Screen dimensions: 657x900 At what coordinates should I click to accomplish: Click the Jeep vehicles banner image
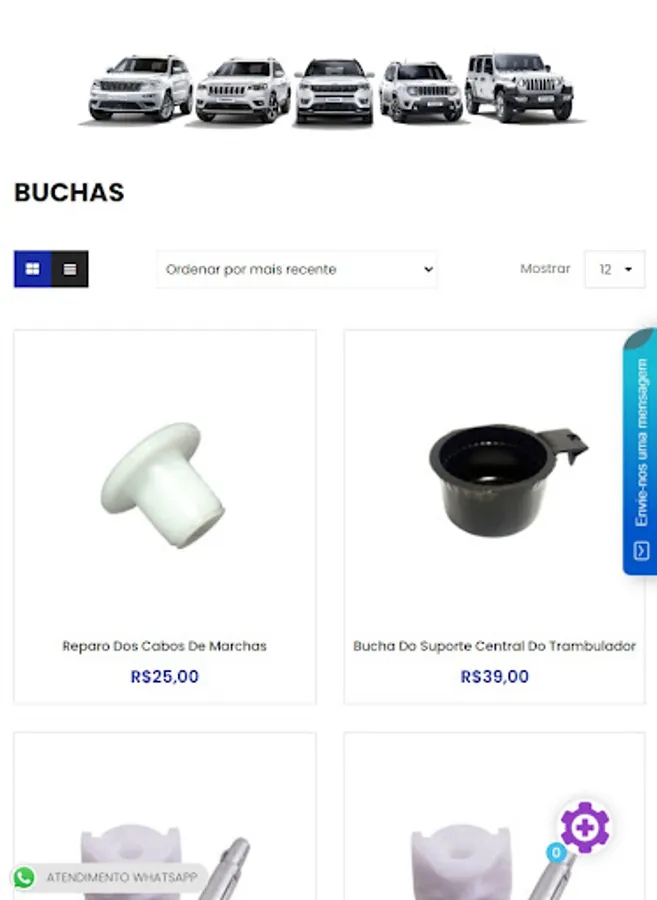tap(332, 89)
